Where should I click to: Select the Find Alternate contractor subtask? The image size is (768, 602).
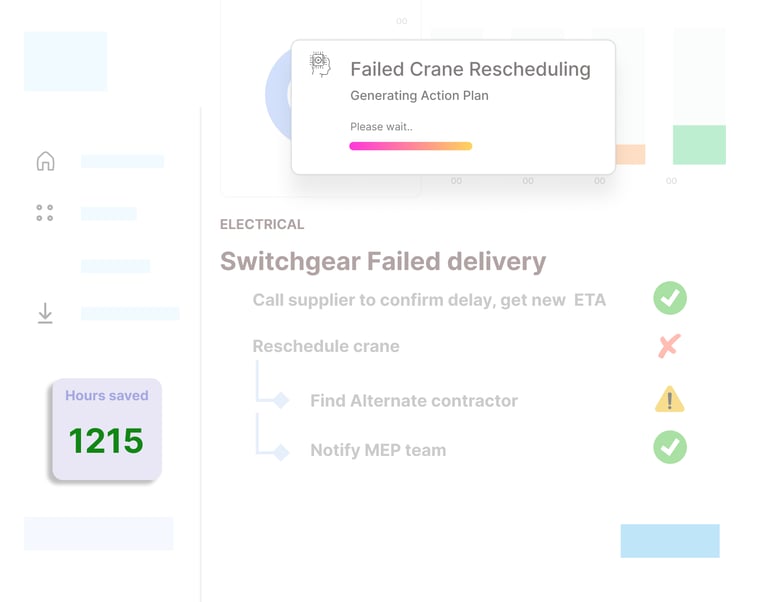point(414,401)
